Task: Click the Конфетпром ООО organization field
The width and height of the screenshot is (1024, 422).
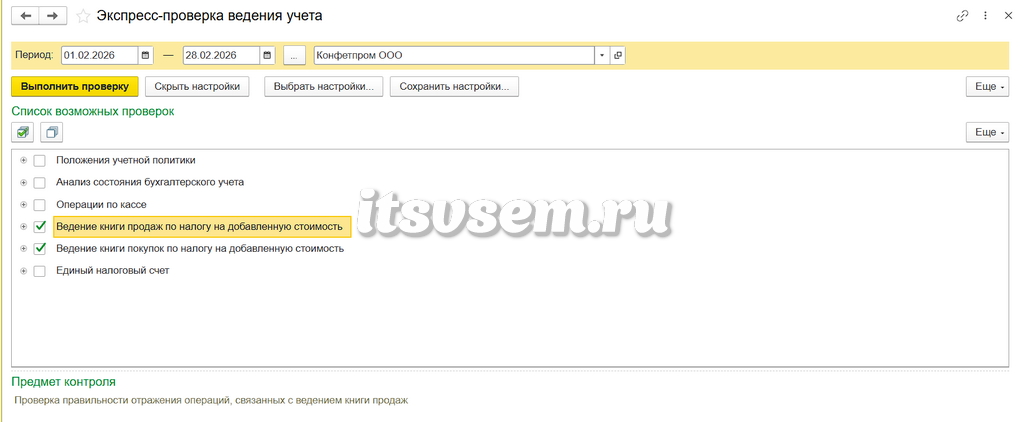Action: click(x=454, y=56)
